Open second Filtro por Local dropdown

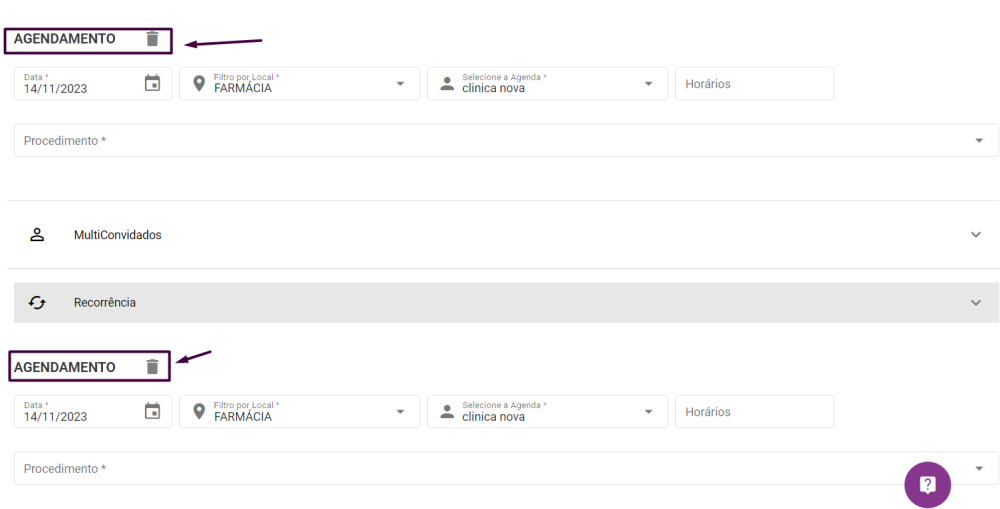click(400, 411)
